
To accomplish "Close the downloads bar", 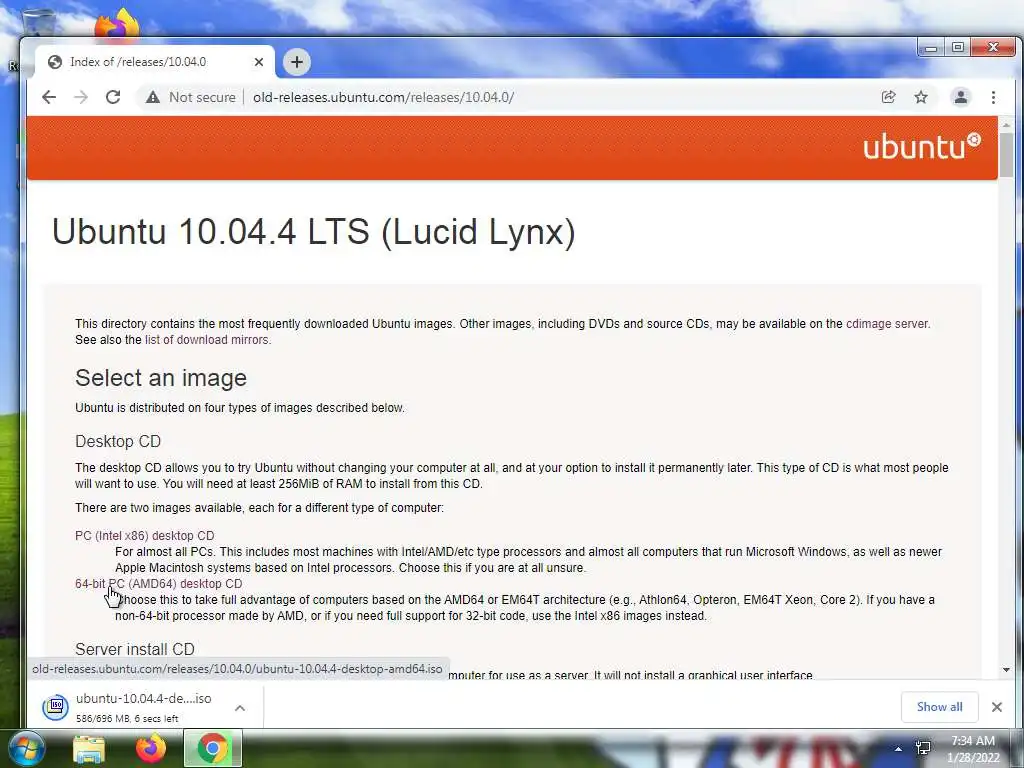I will (997, 707).
